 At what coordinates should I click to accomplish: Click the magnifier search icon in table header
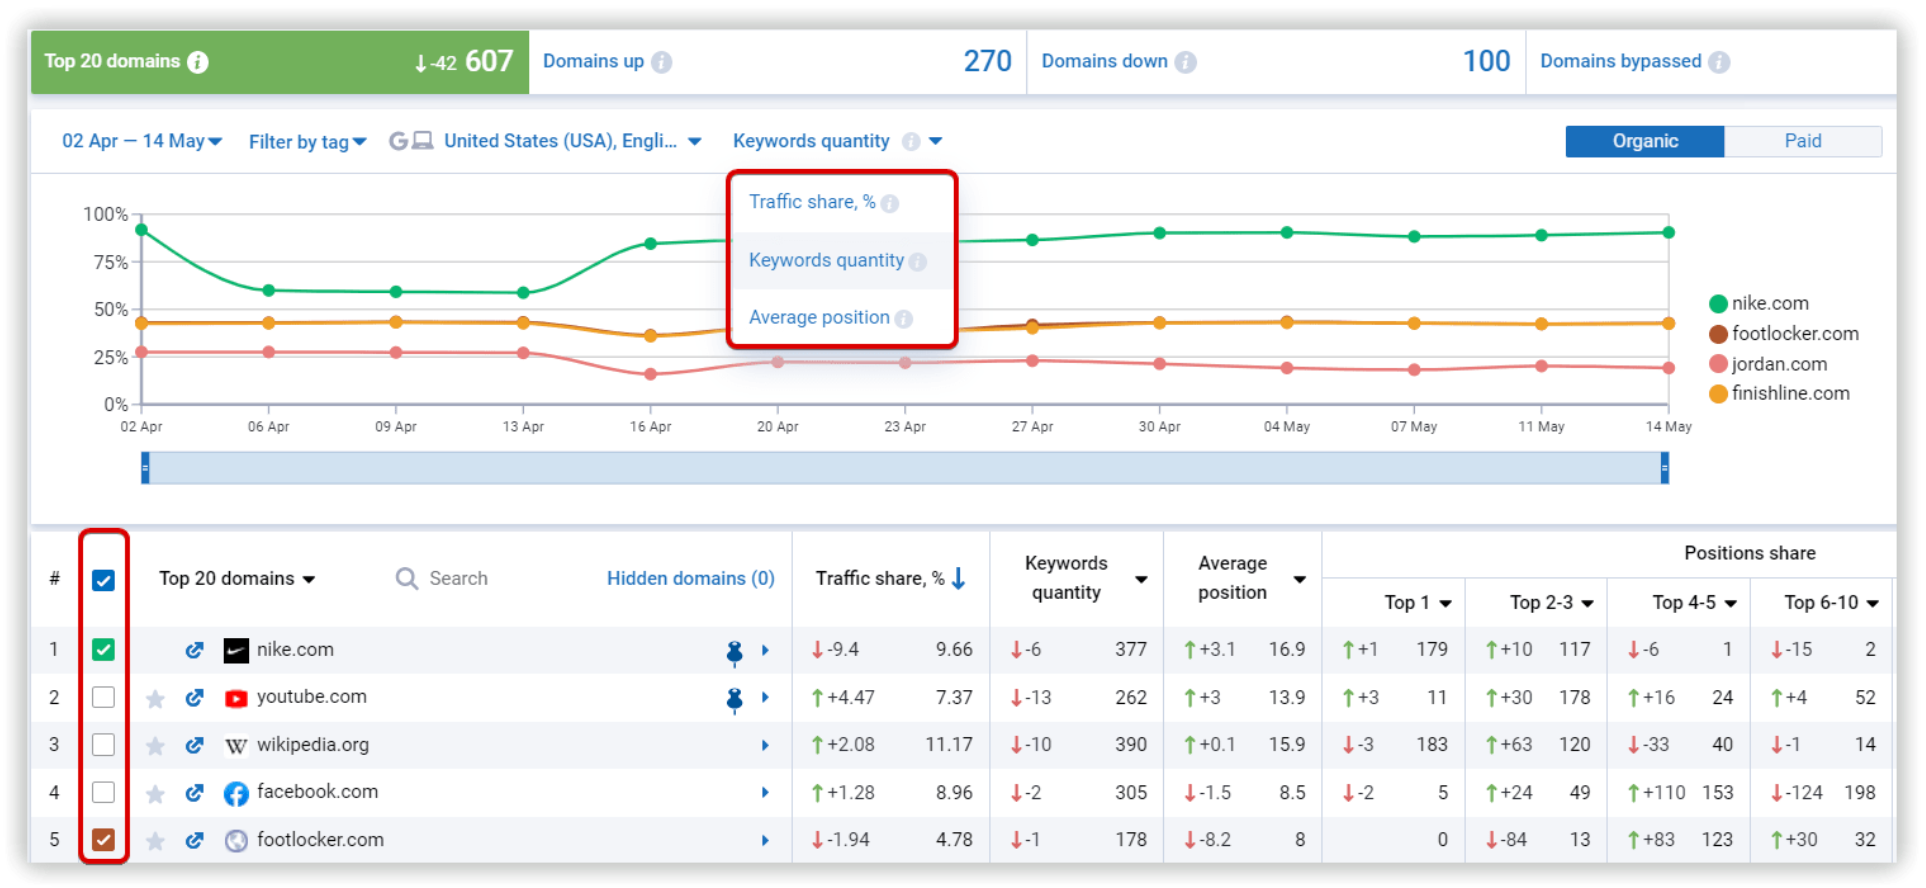[x=406, y=579]
